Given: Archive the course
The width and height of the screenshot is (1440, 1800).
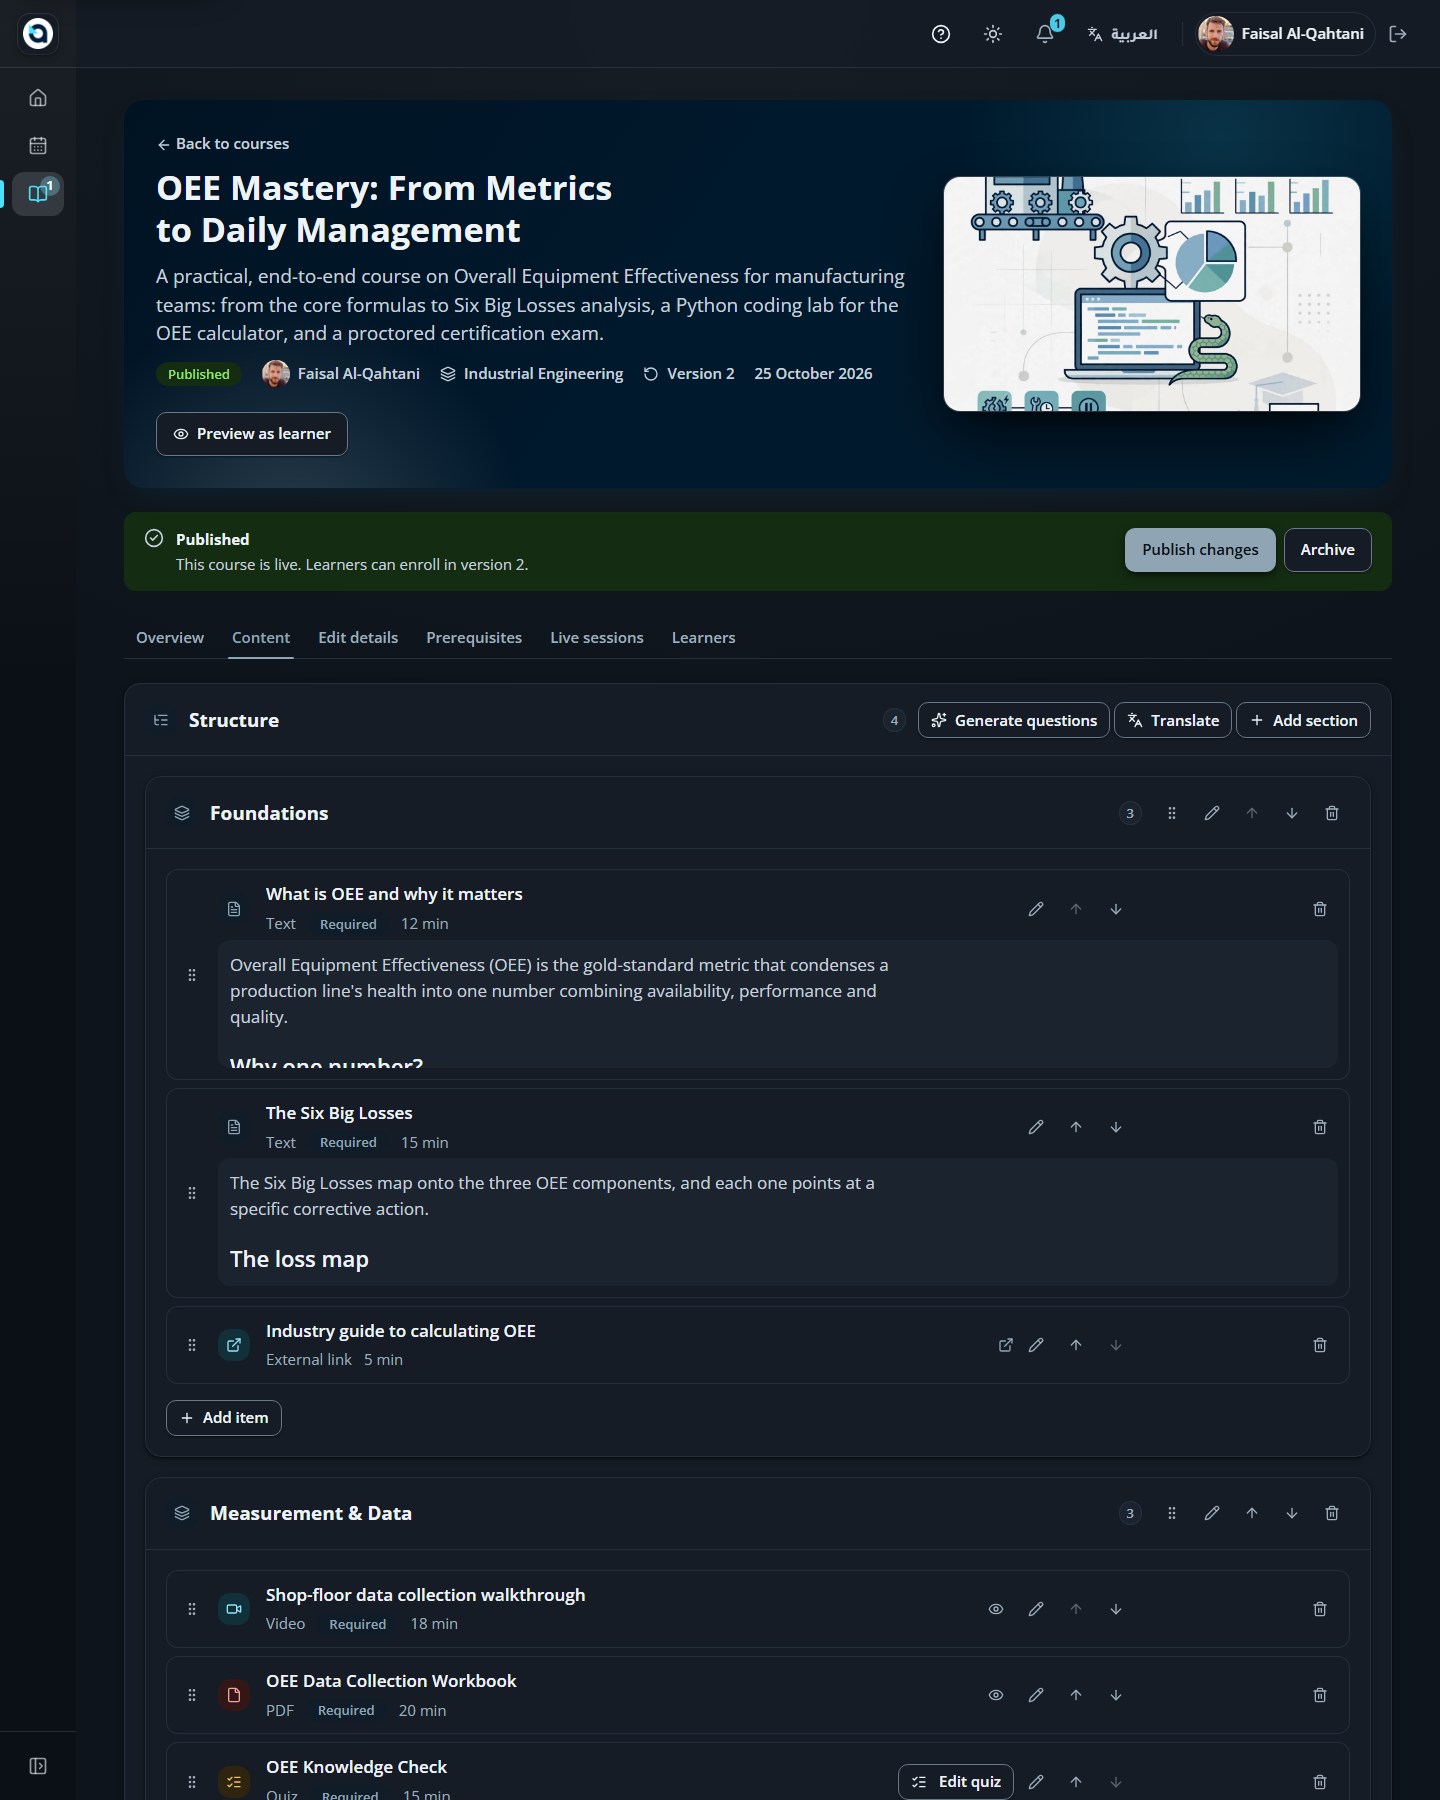Looking at the screenshot, I should click(1328, 550).
